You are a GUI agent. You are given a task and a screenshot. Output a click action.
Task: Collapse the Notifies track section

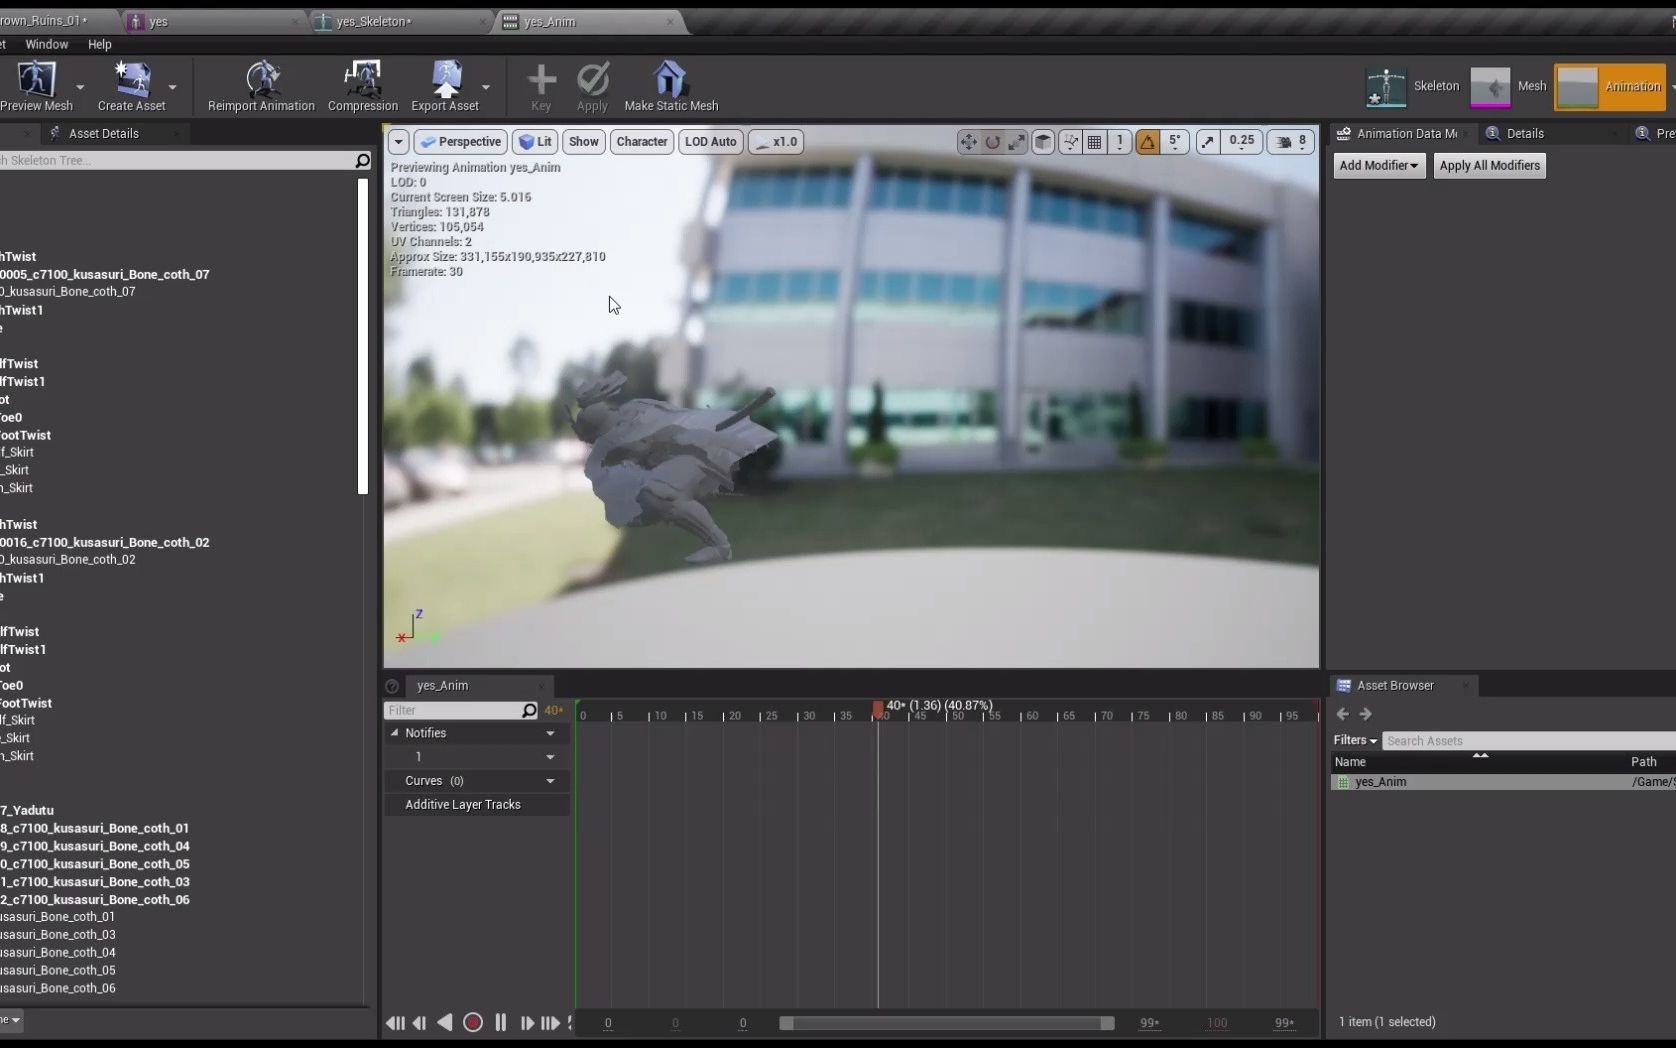pyautogui.click(x=396, y=733)
